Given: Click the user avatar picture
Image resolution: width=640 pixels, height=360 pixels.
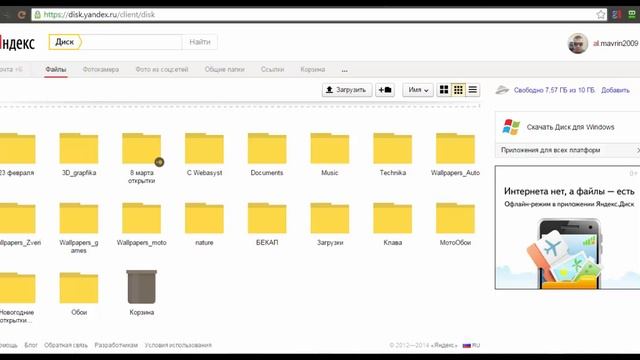Looking at the screenshot, I should 578,43.
